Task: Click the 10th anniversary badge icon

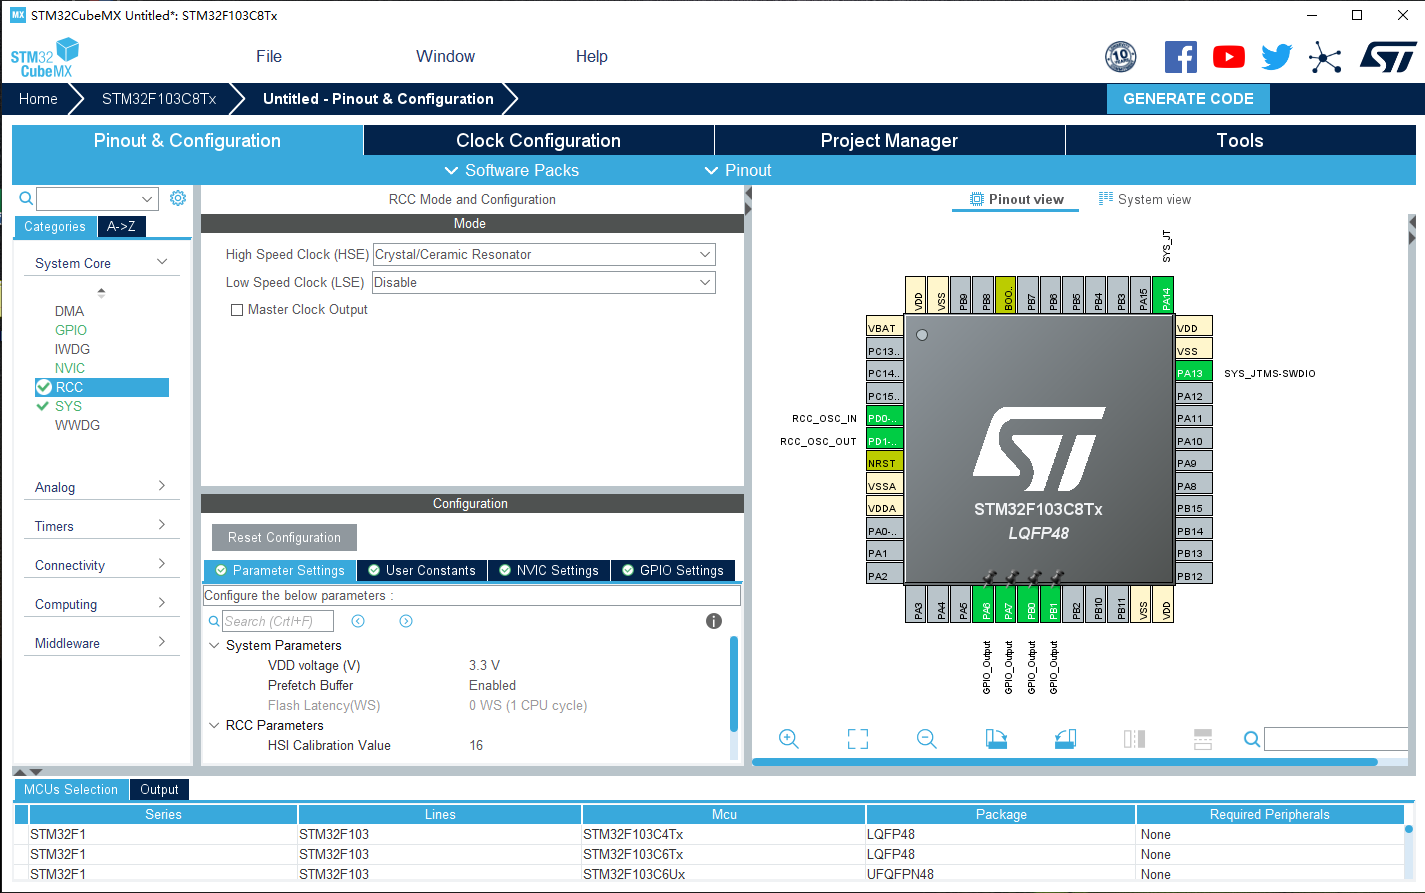Action: 1121,57
